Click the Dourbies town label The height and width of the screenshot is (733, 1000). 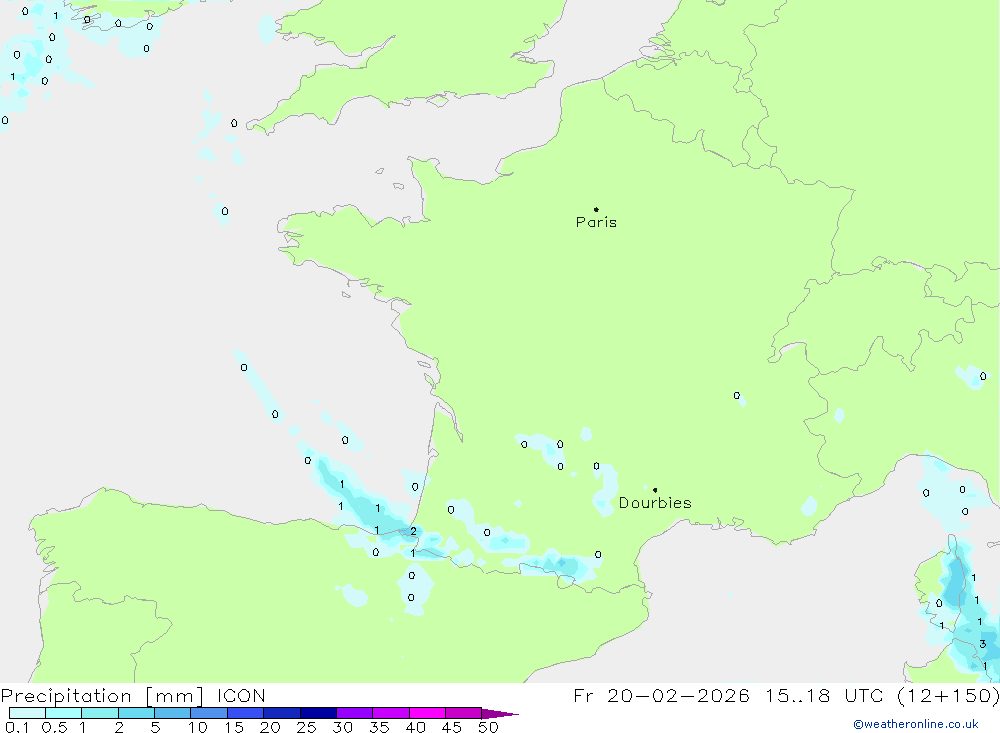point(655,503)
